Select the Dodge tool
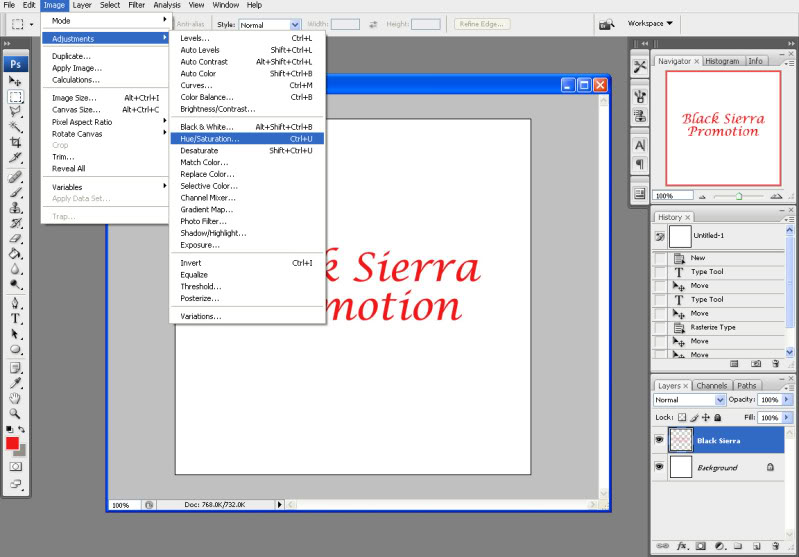Screen dimensions: 799x557 coord(15,284)
